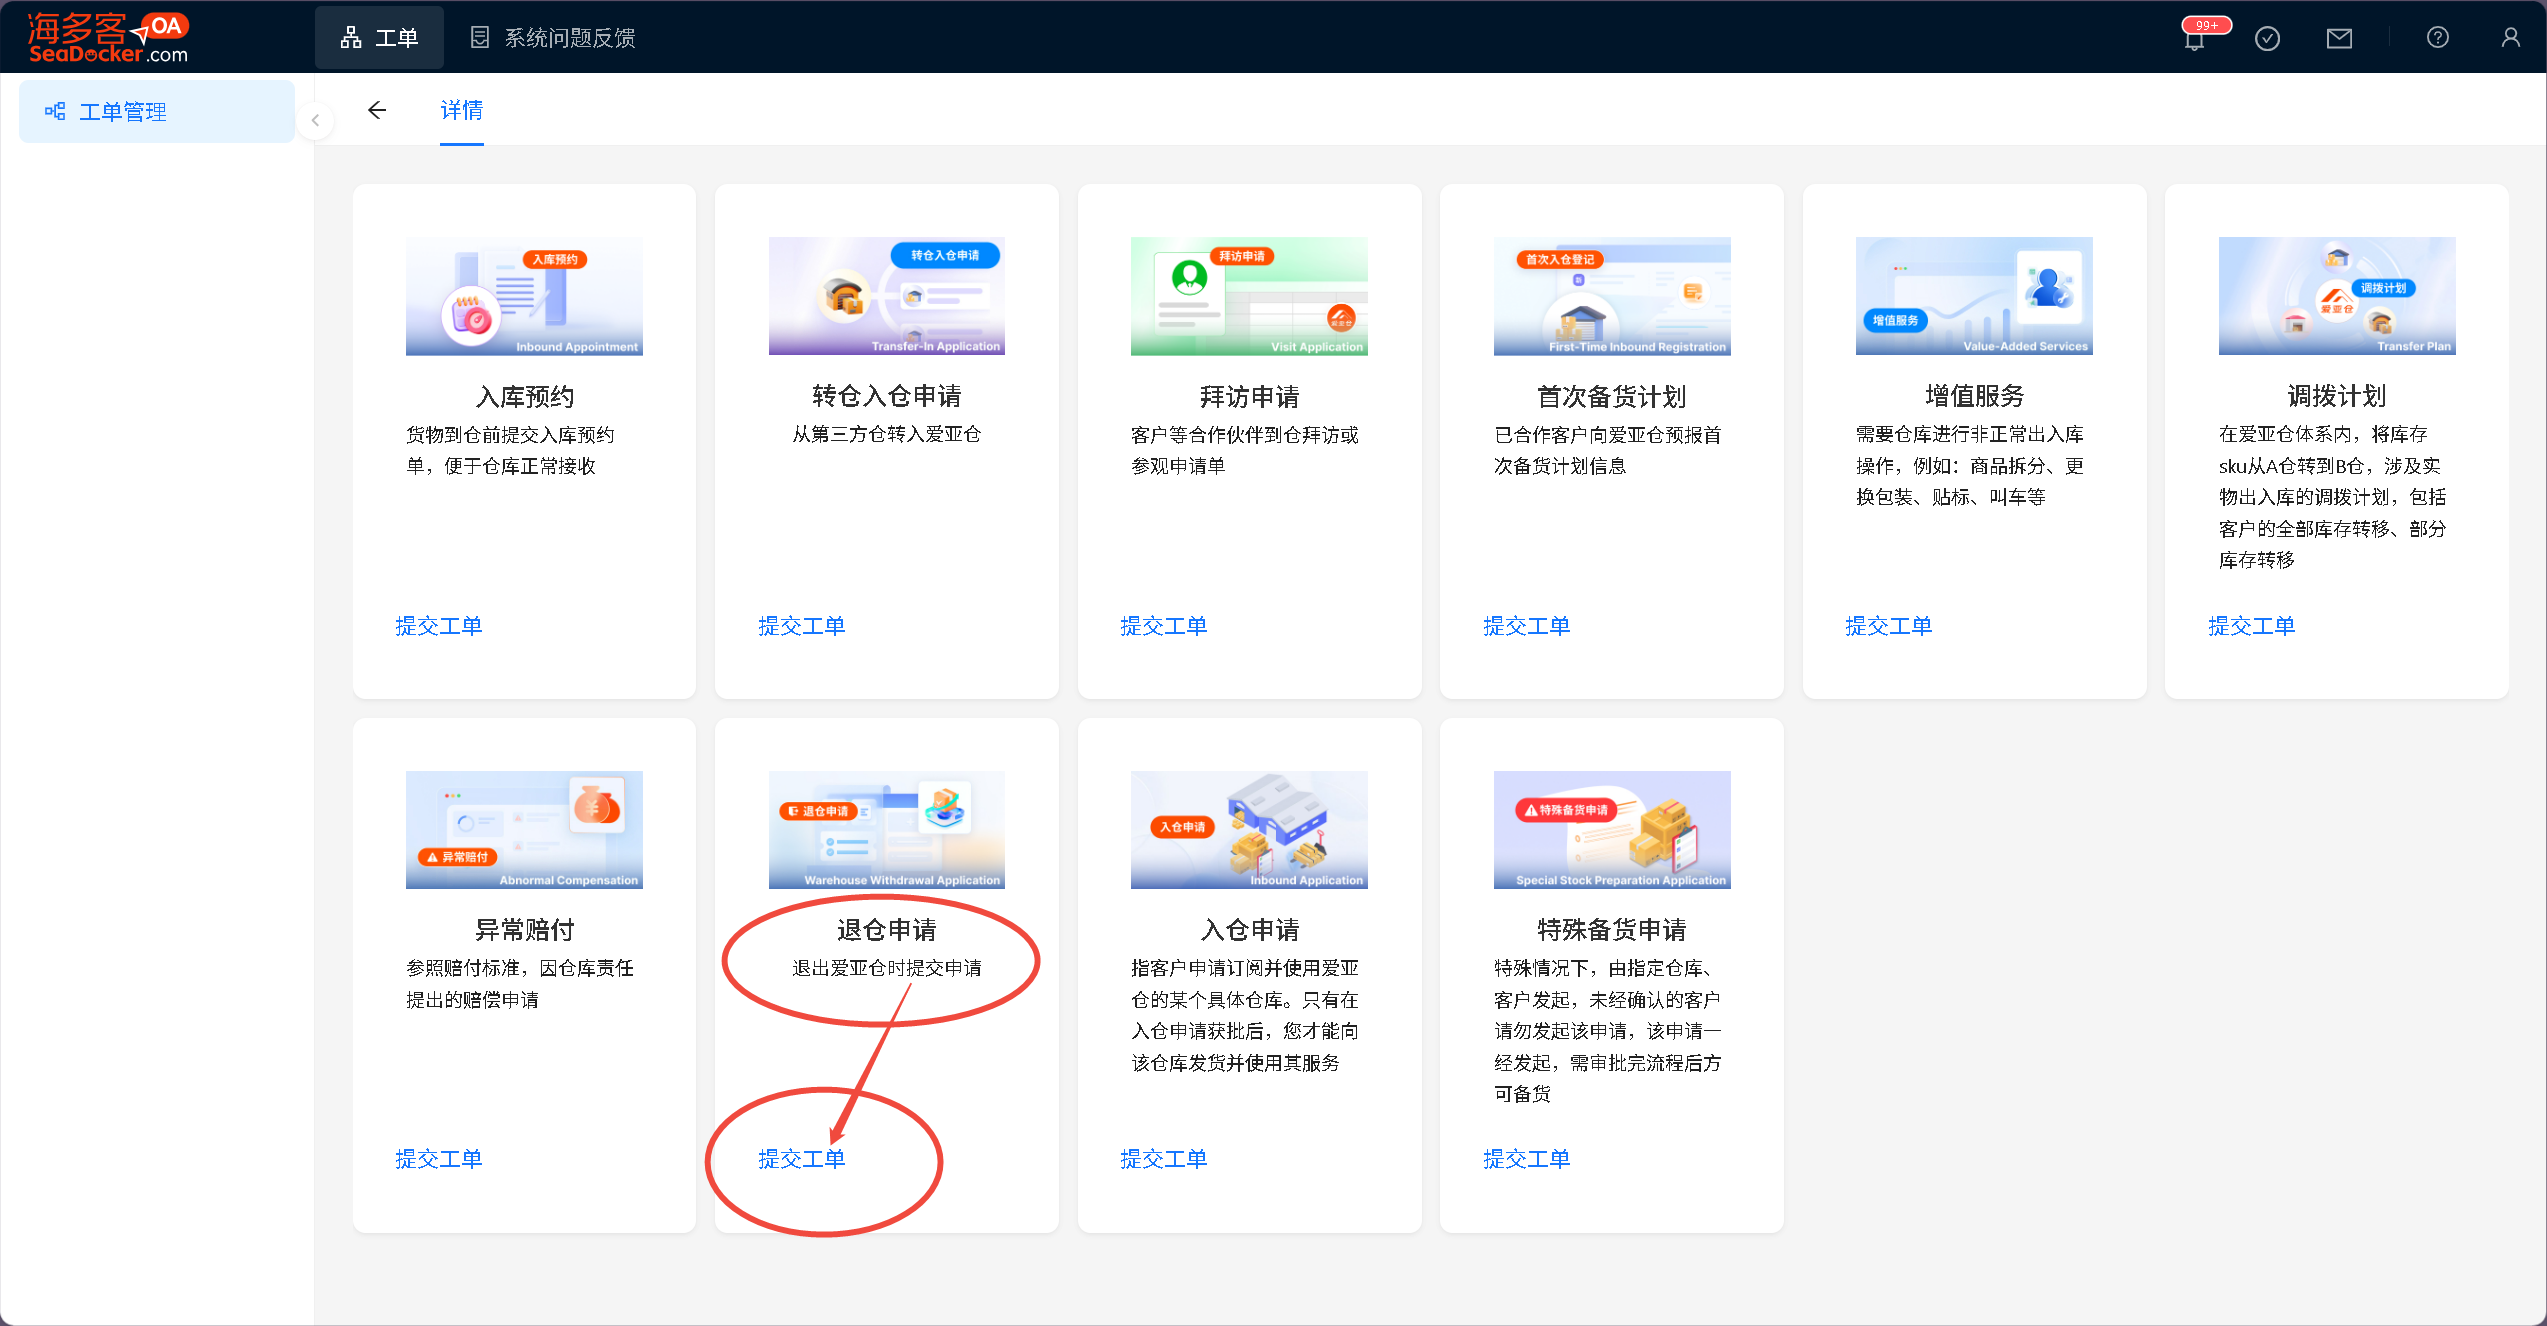
Task: Click the checkmark circle tasks icon
Action: 2267,39
